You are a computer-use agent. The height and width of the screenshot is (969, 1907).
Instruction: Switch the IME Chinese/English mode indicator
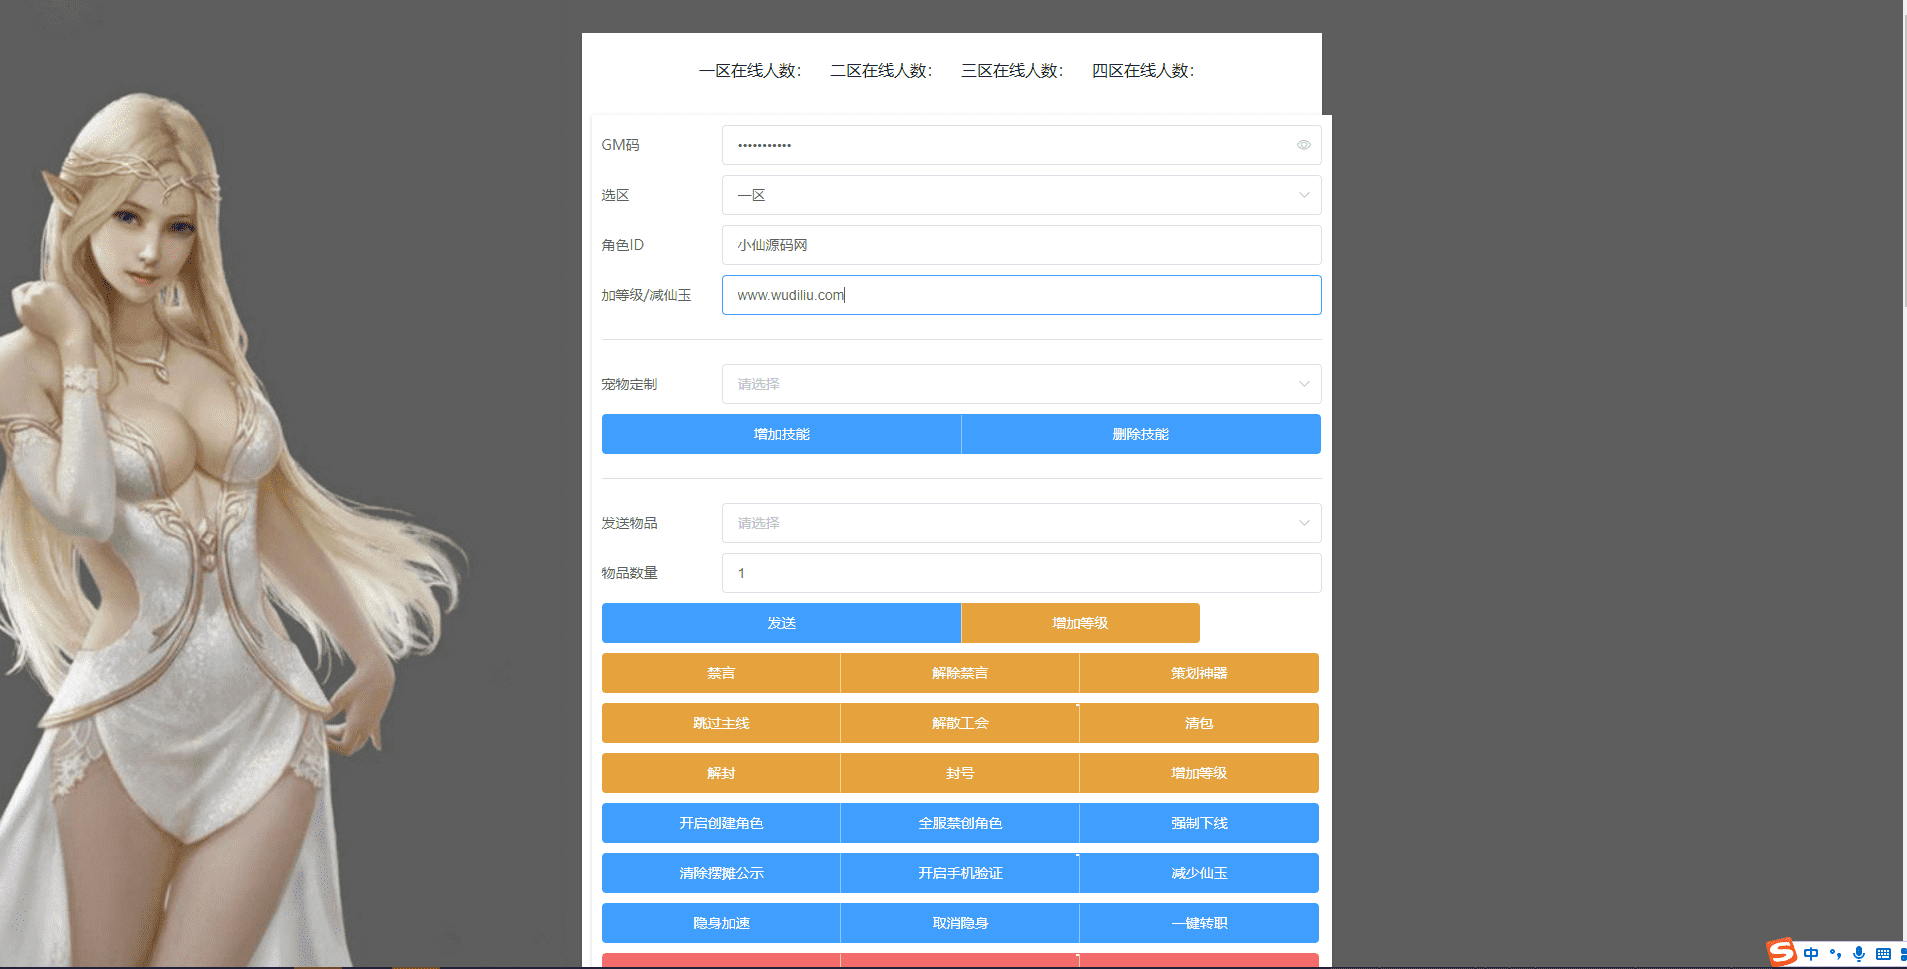tap(1811, 954)
